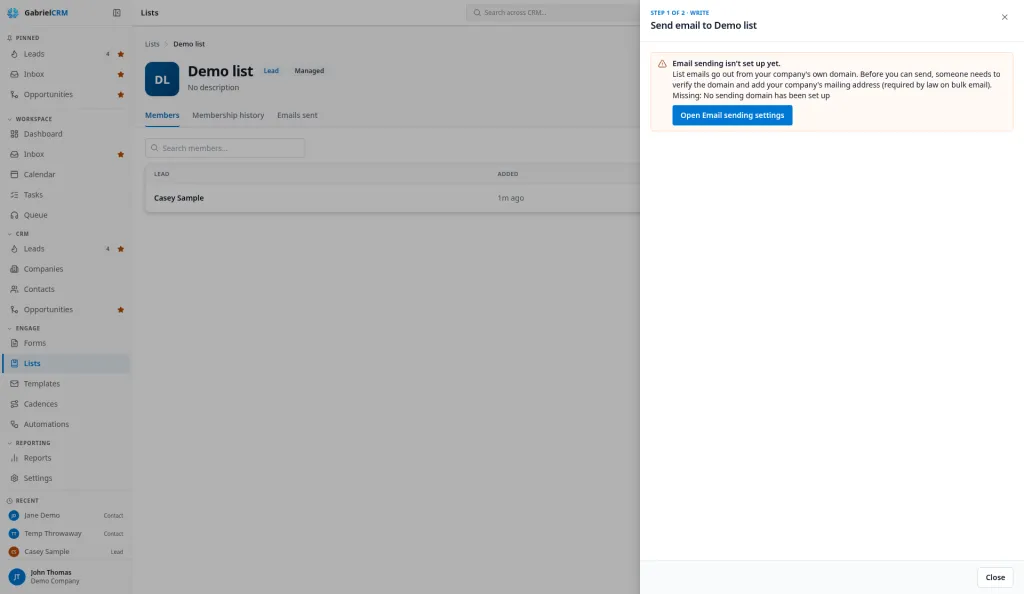Click 'No description' text under Demo list
Viewport: 1024px width, 594px height.
(213, 87)
